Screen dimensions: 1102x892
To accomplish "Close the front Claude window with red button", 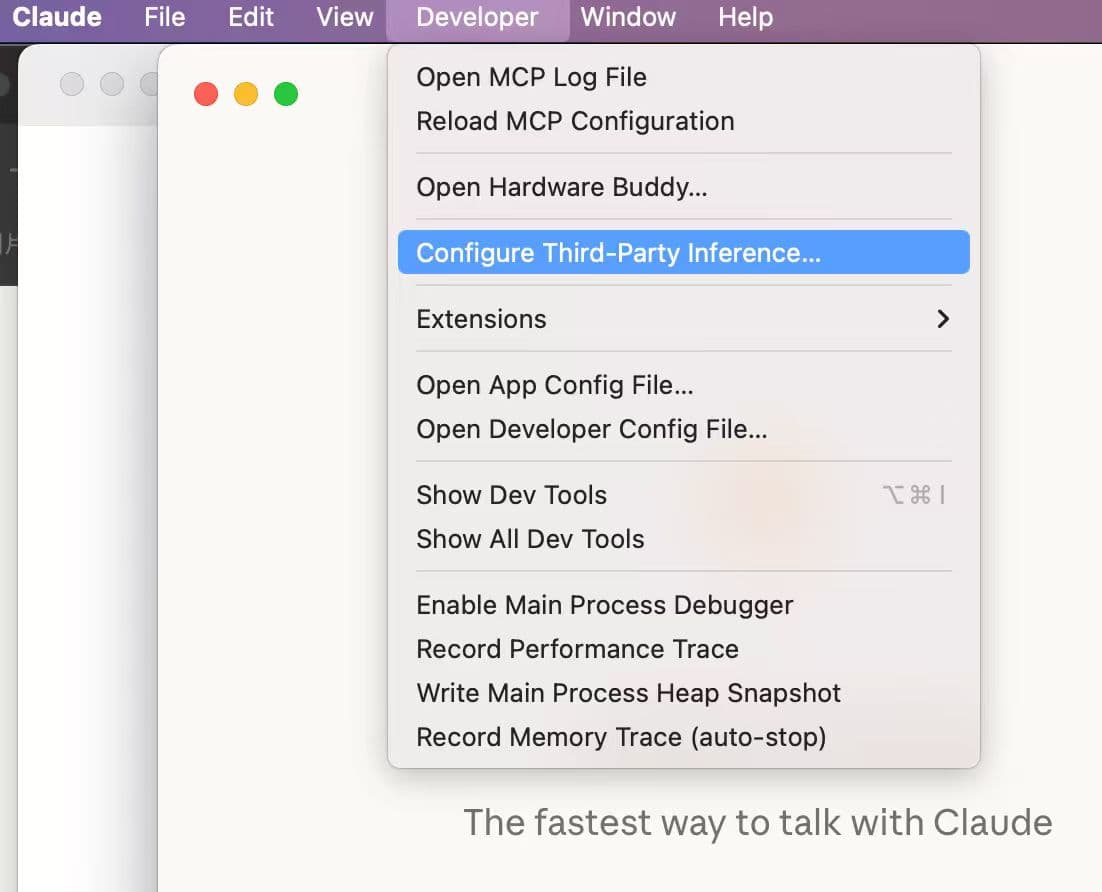I will 206,93.
